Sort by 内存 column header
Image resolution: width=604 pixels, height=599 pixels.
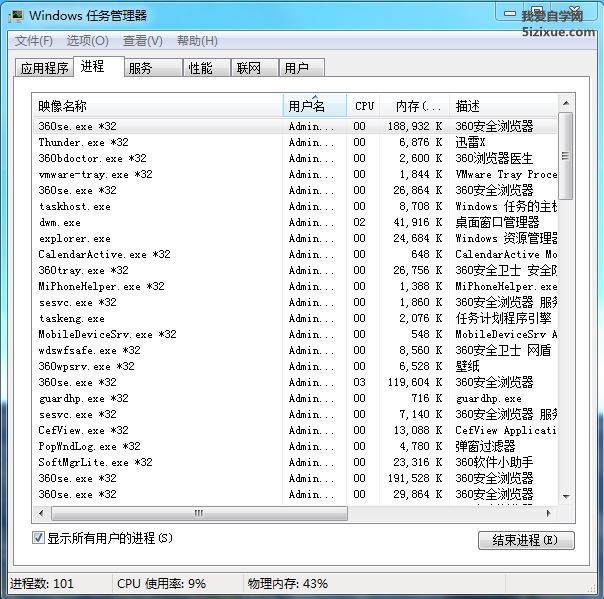click(414, 106)
